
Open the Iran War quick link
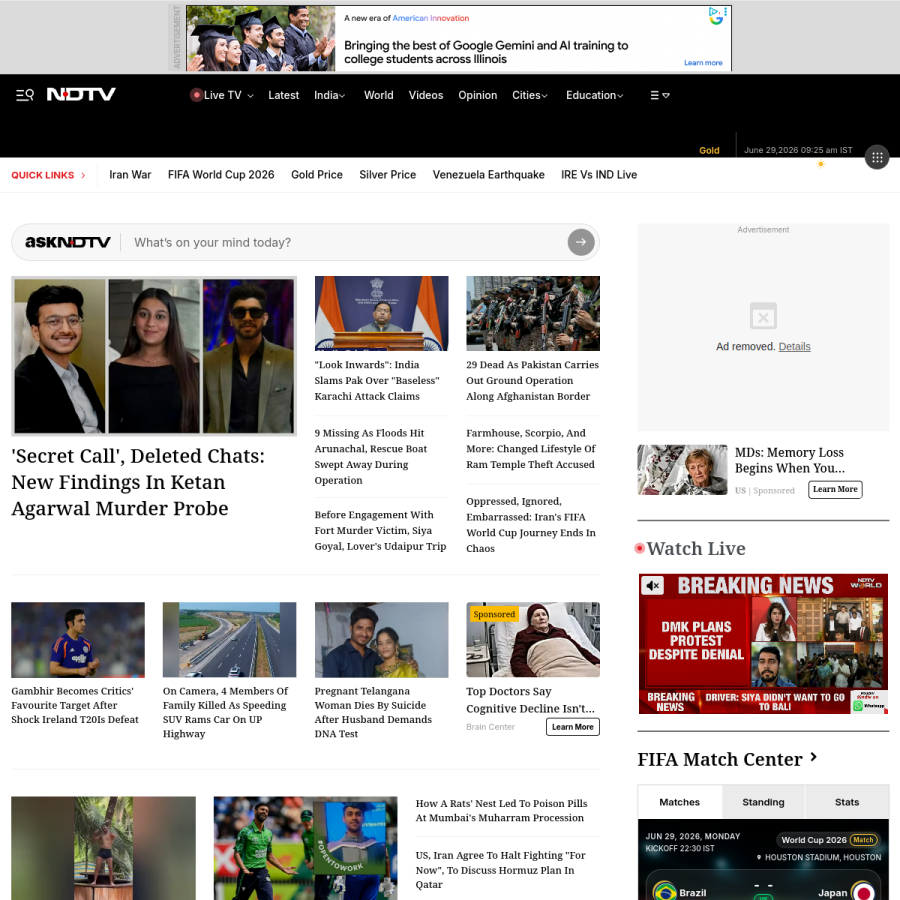[x=130, y=174]
